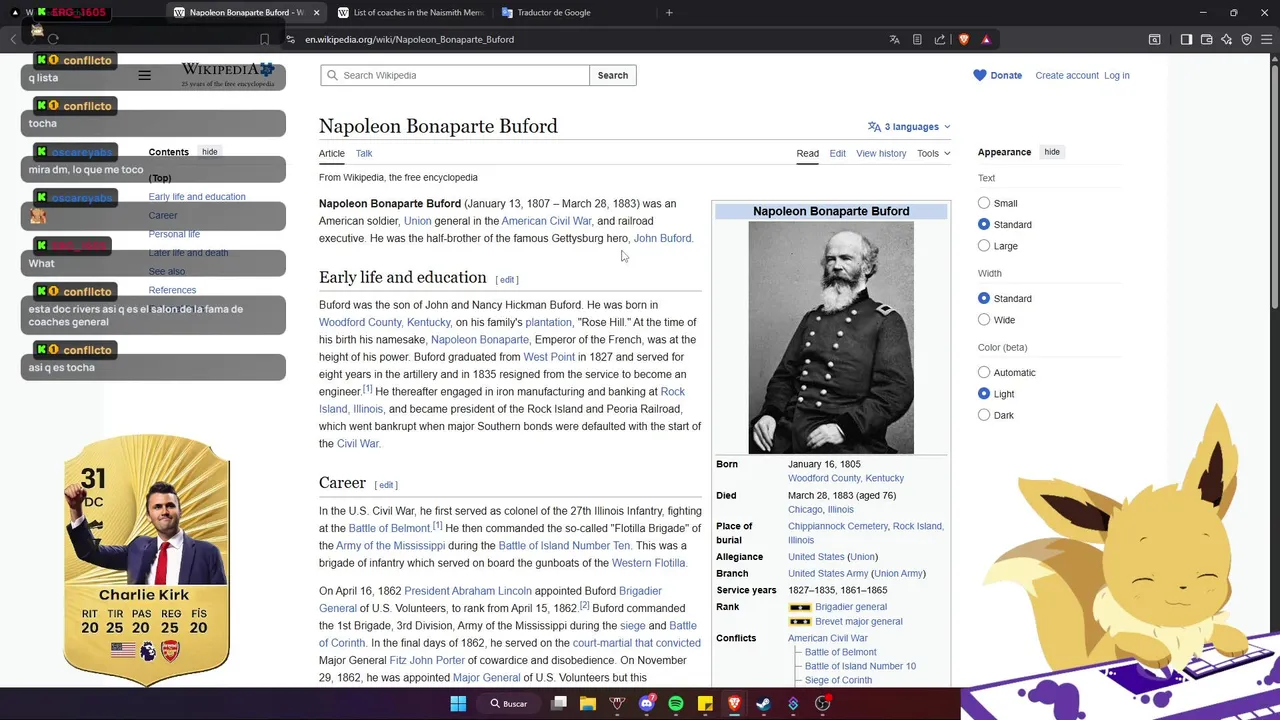Image resolution: width=1280 pixels, height=720 pixels.
Task: Close the Napoleon Bonaparte Buford browser tab
Action: click(317, 13)
